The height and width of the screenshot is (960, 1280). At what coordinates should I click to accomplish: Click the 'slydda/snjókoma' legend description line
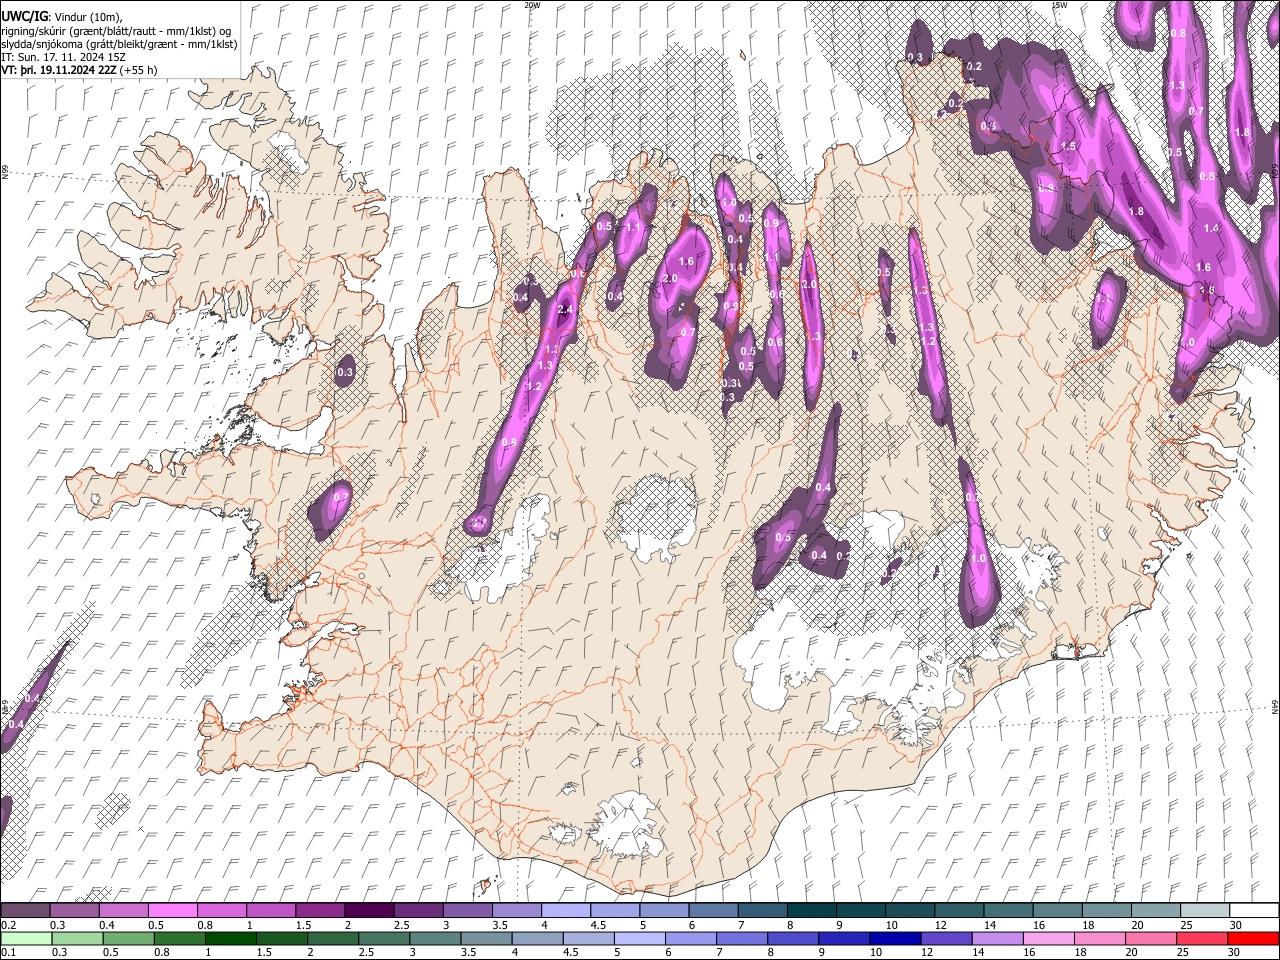(118, 44)
